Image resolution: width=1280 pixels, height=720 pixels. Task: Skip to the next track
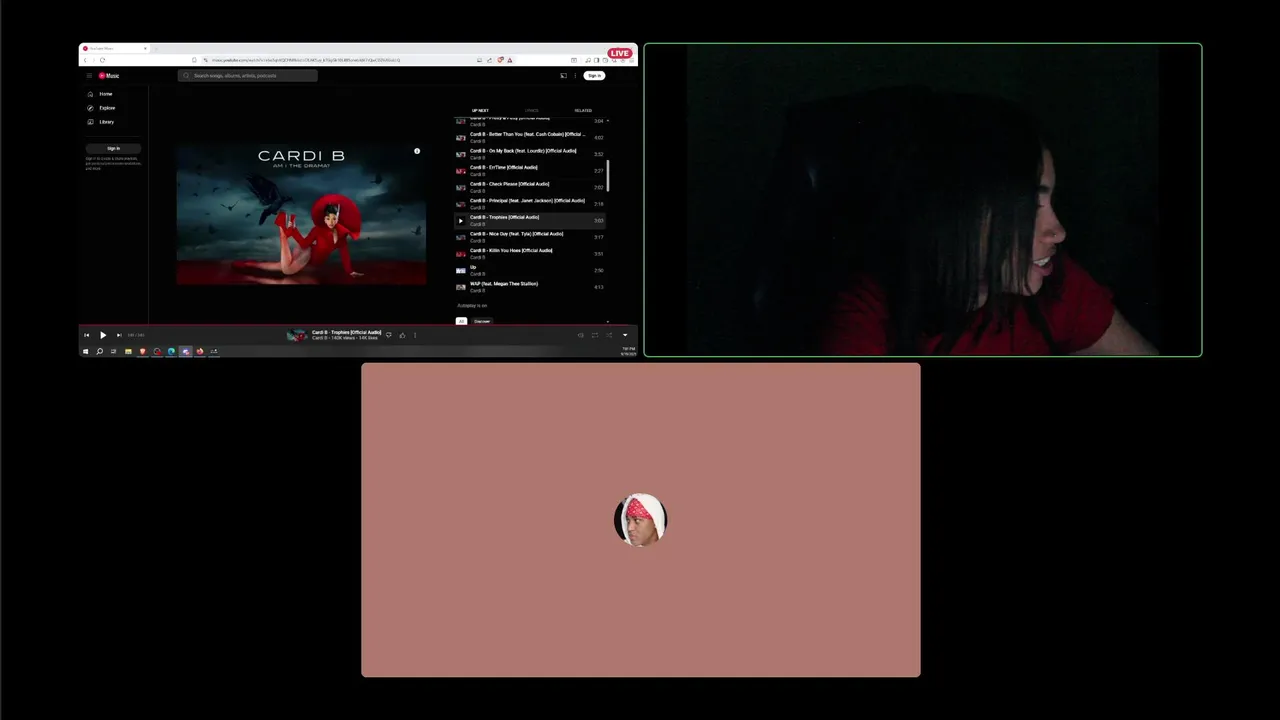pos(119,335)
